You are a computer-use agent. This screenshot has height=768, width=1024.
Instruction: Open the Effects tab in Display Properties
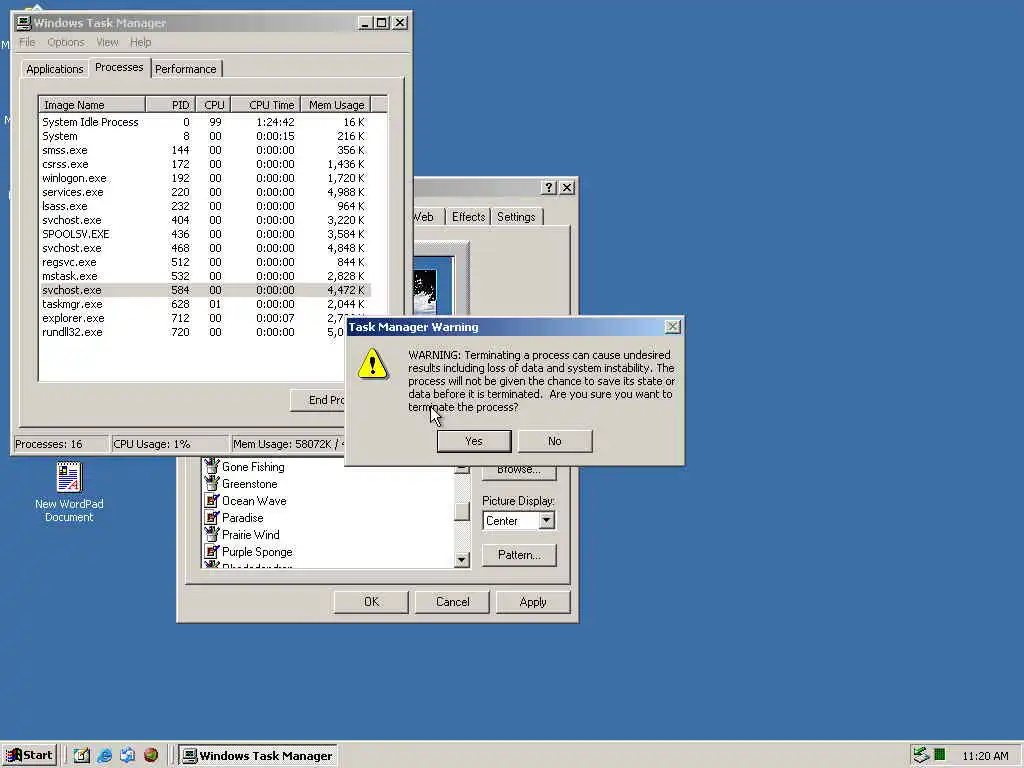click(468, 217)
